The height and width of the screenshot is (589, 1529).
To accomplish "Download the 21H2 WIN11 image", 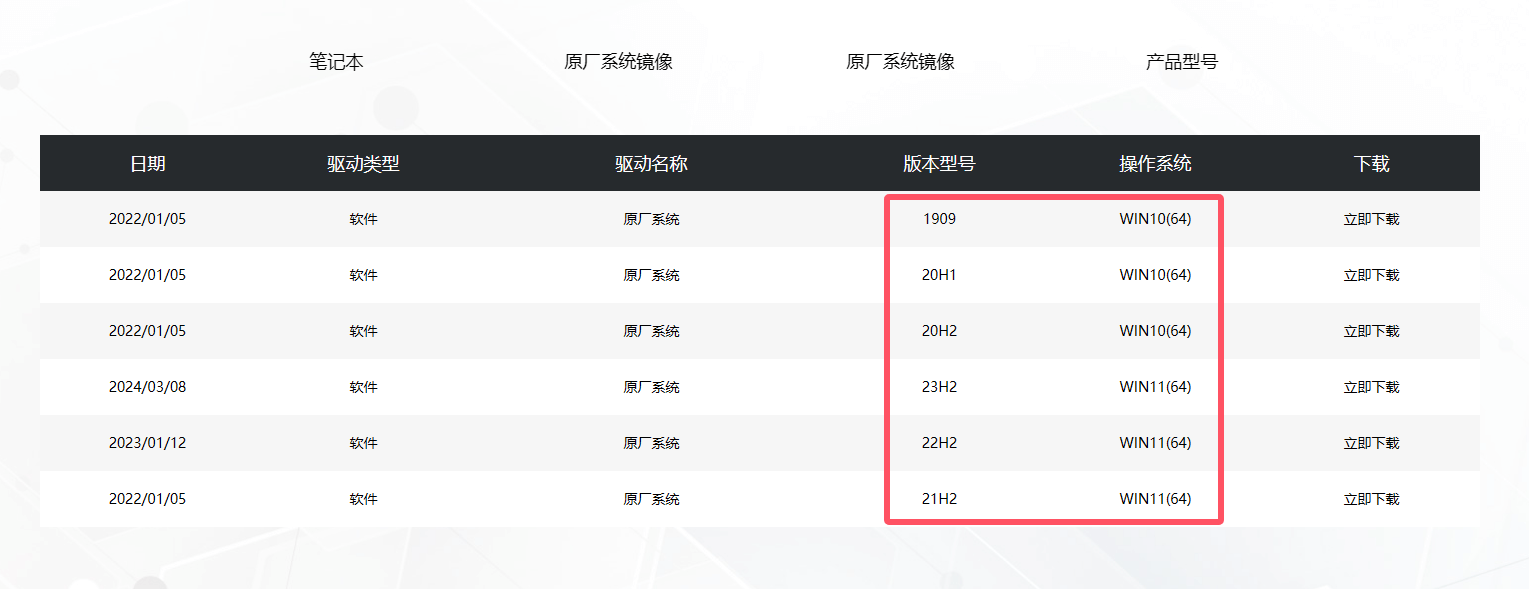I will pos(1371,499).
